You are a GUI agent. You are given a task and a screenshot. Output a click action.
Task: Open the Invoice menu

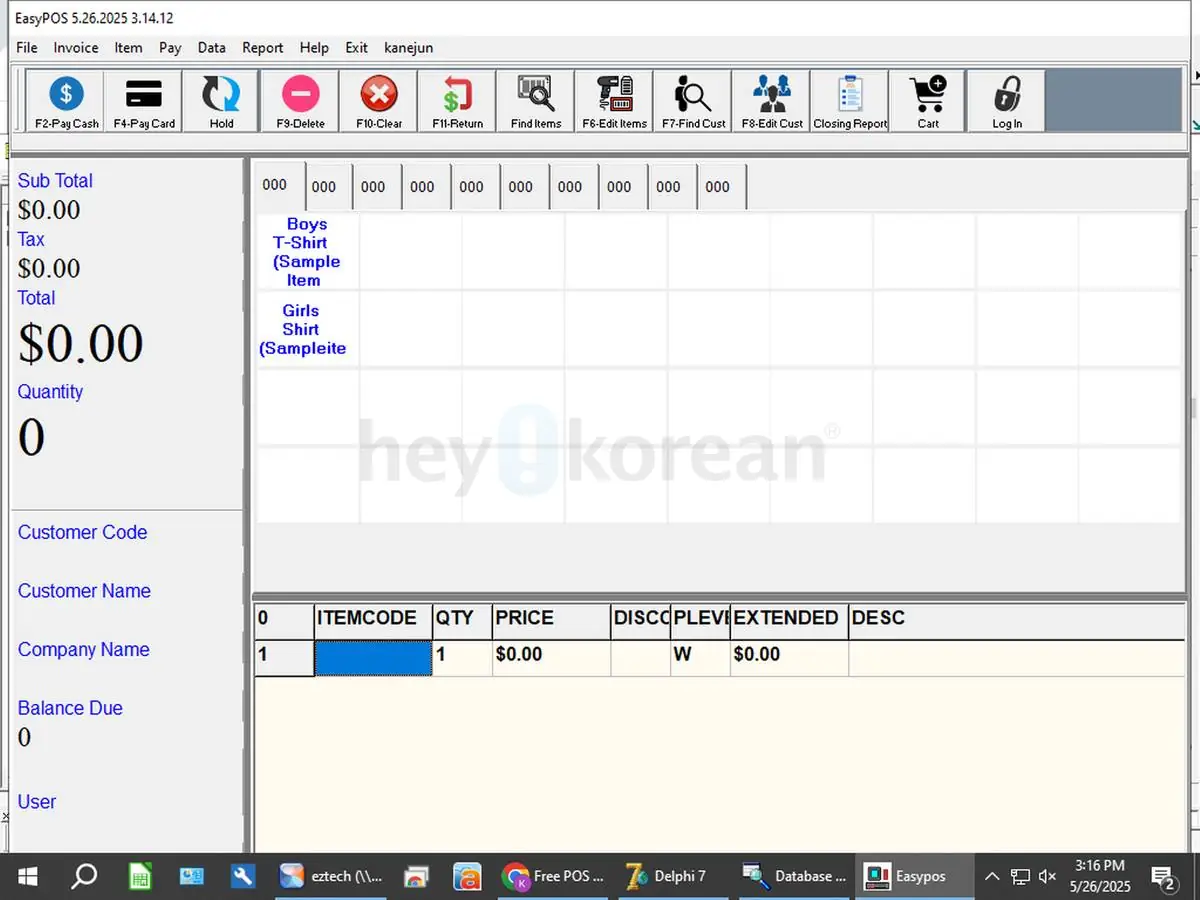(76, 47)
